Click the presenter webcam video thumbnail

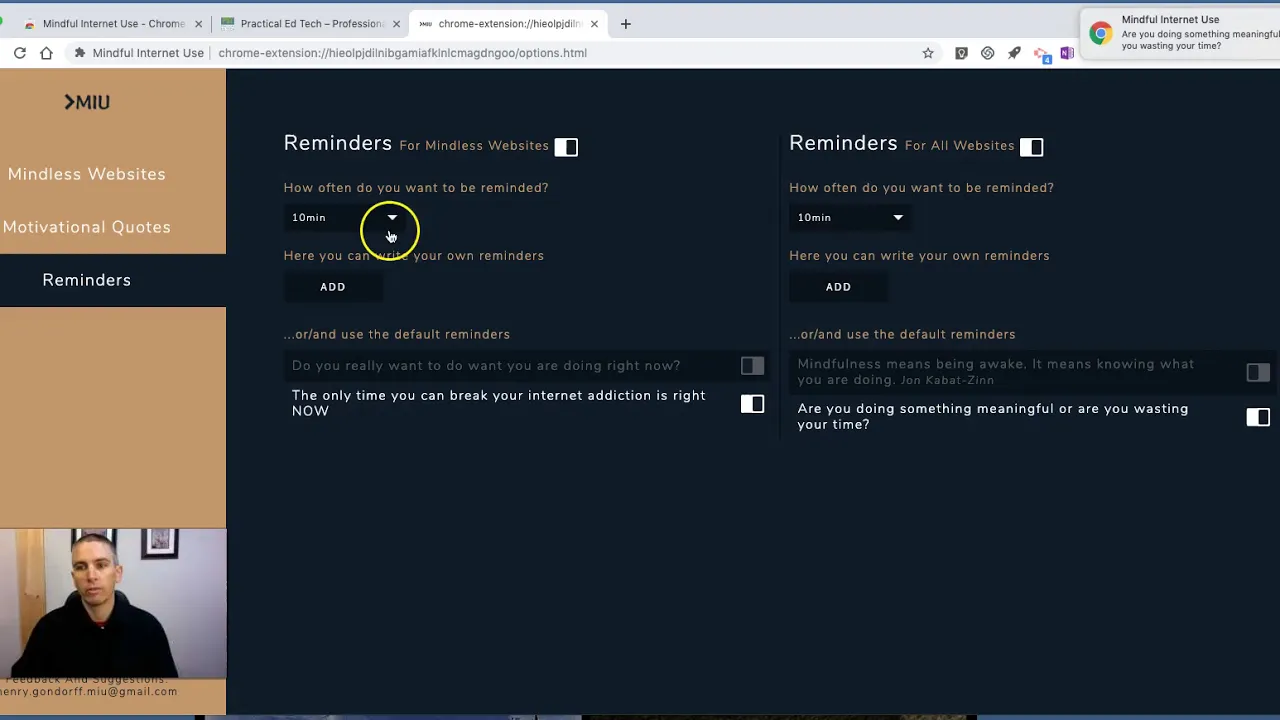point(113,604)
